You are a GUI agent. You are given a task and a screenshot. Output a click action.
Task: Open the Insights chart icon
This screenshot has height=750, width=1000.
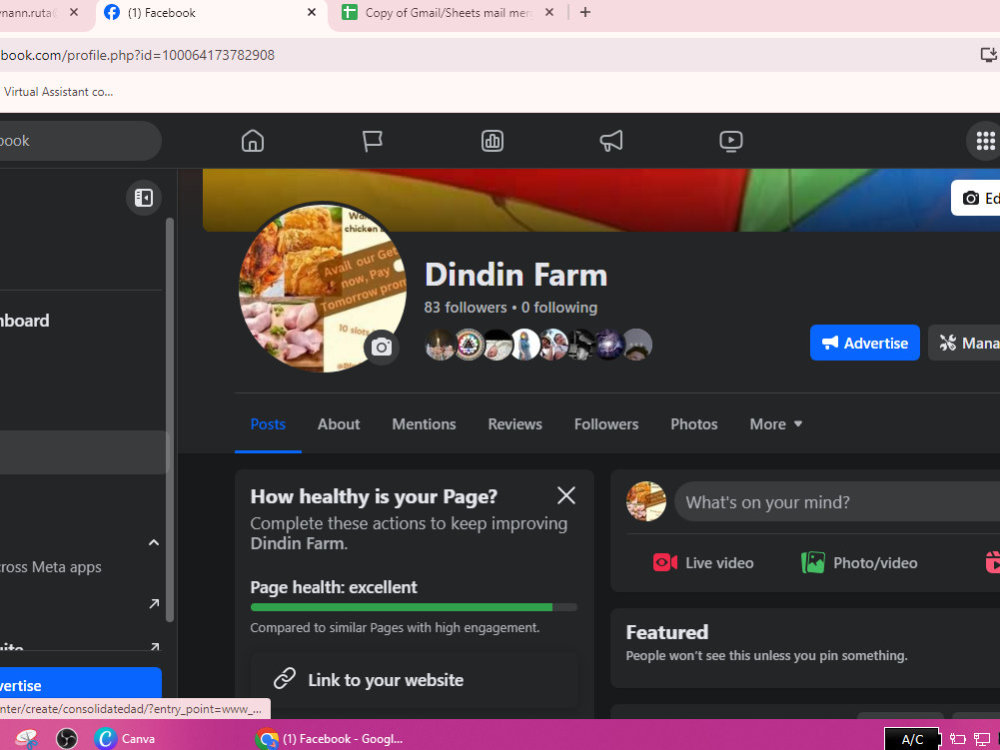point(492,141)
